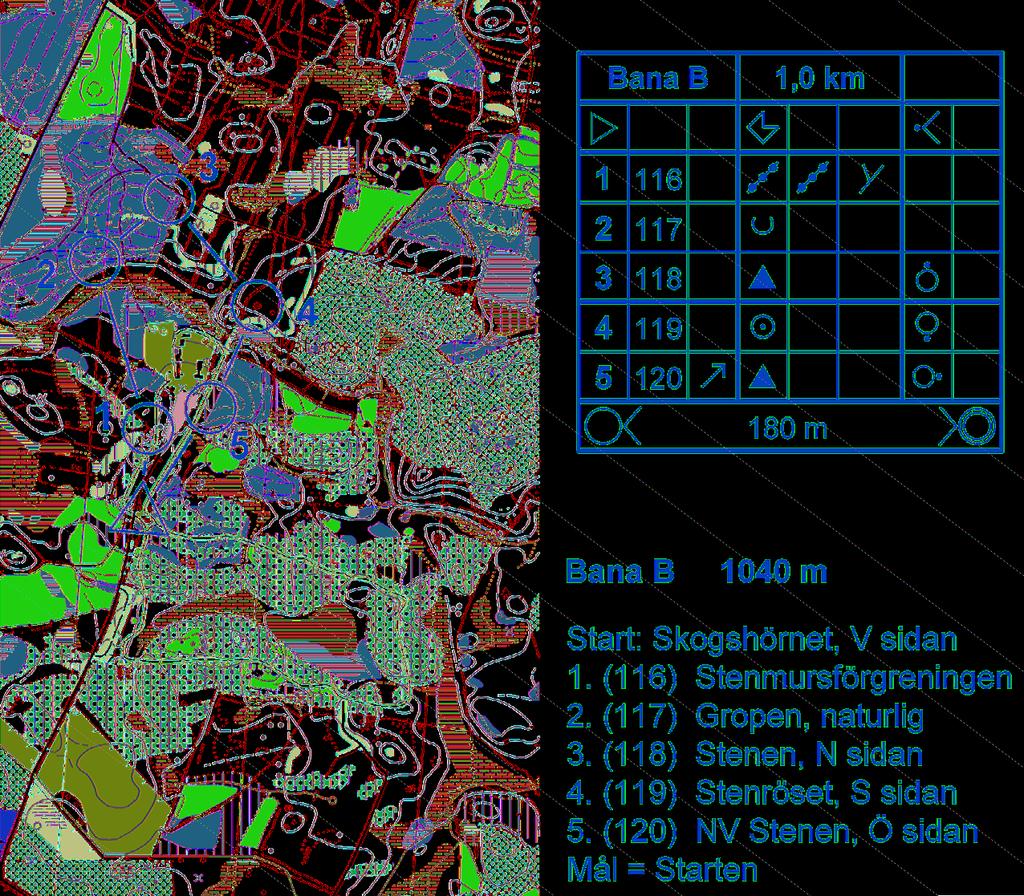Click the '2. (117) Gropen, naturlig' line
This screenshot has width=1024, height=896.
[745, 716]
